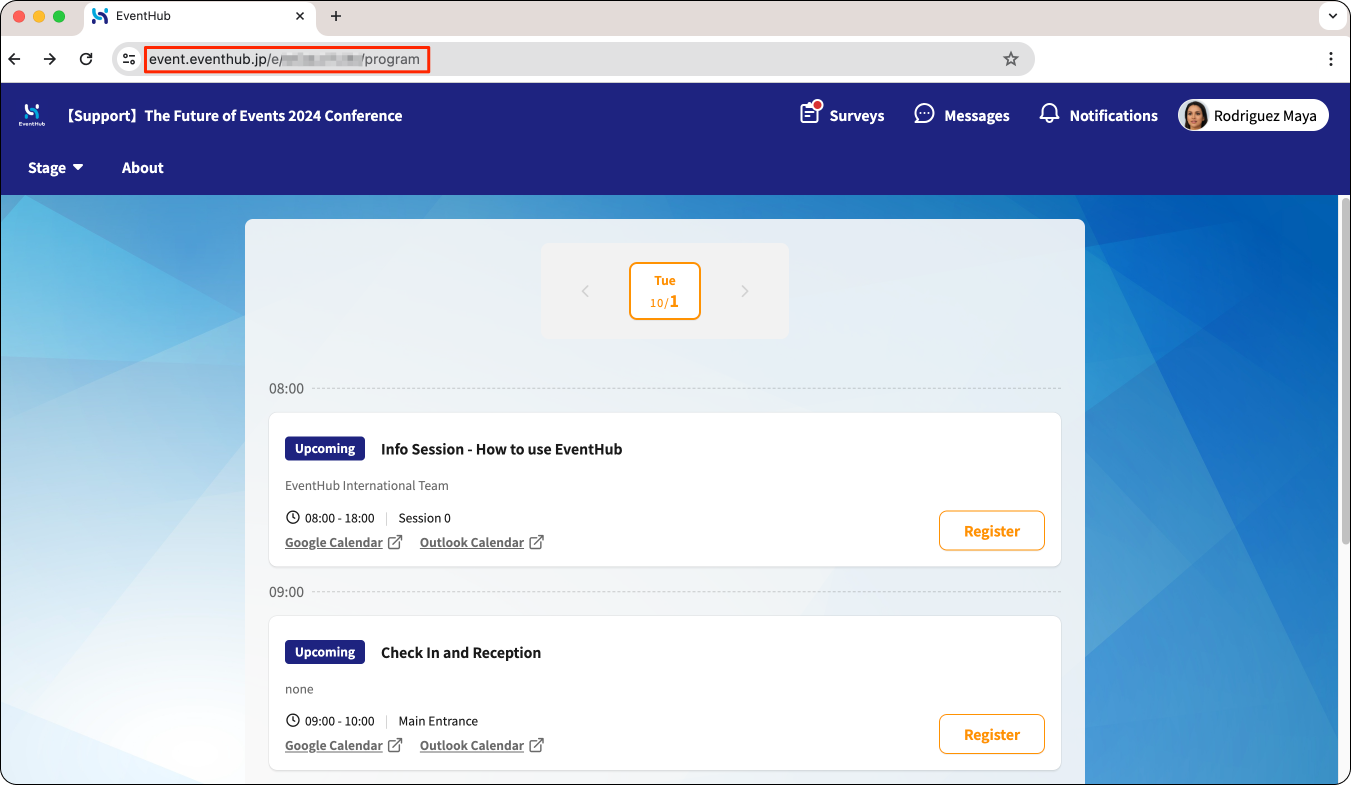Register for Check In and Reception
Viewport: 1351px width, 785px height.
(x=992, y=734)
